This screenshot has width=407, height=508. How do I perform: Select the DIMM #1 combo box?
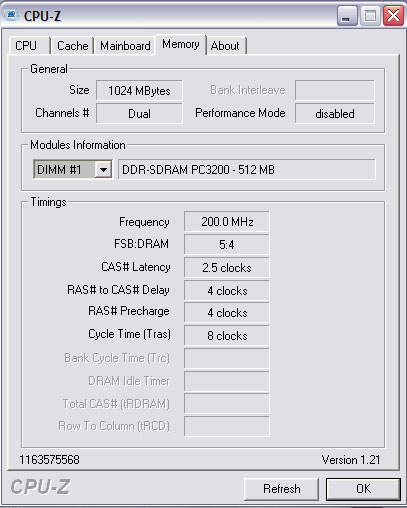click(73, 170)
